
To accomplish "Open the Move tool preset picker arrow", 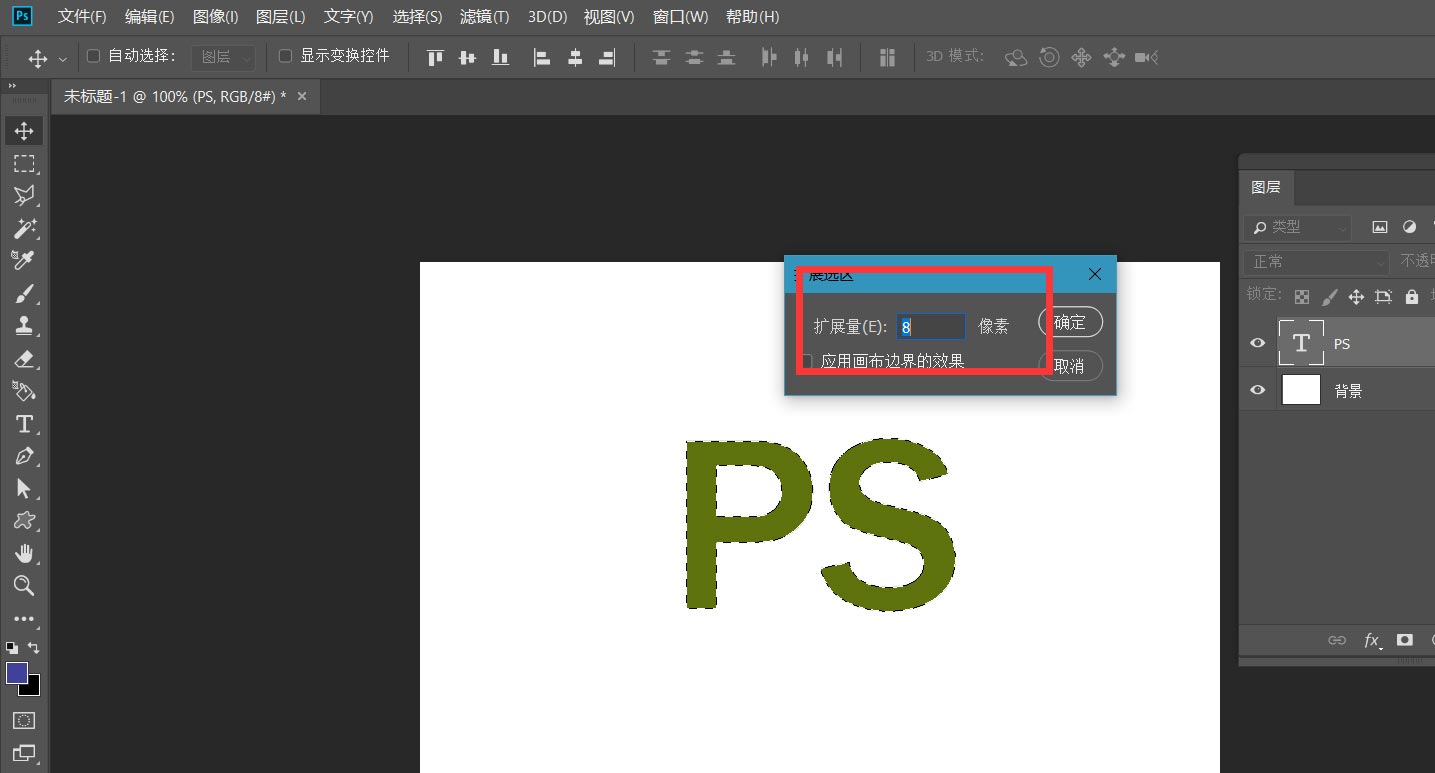I will pos(64,58).
